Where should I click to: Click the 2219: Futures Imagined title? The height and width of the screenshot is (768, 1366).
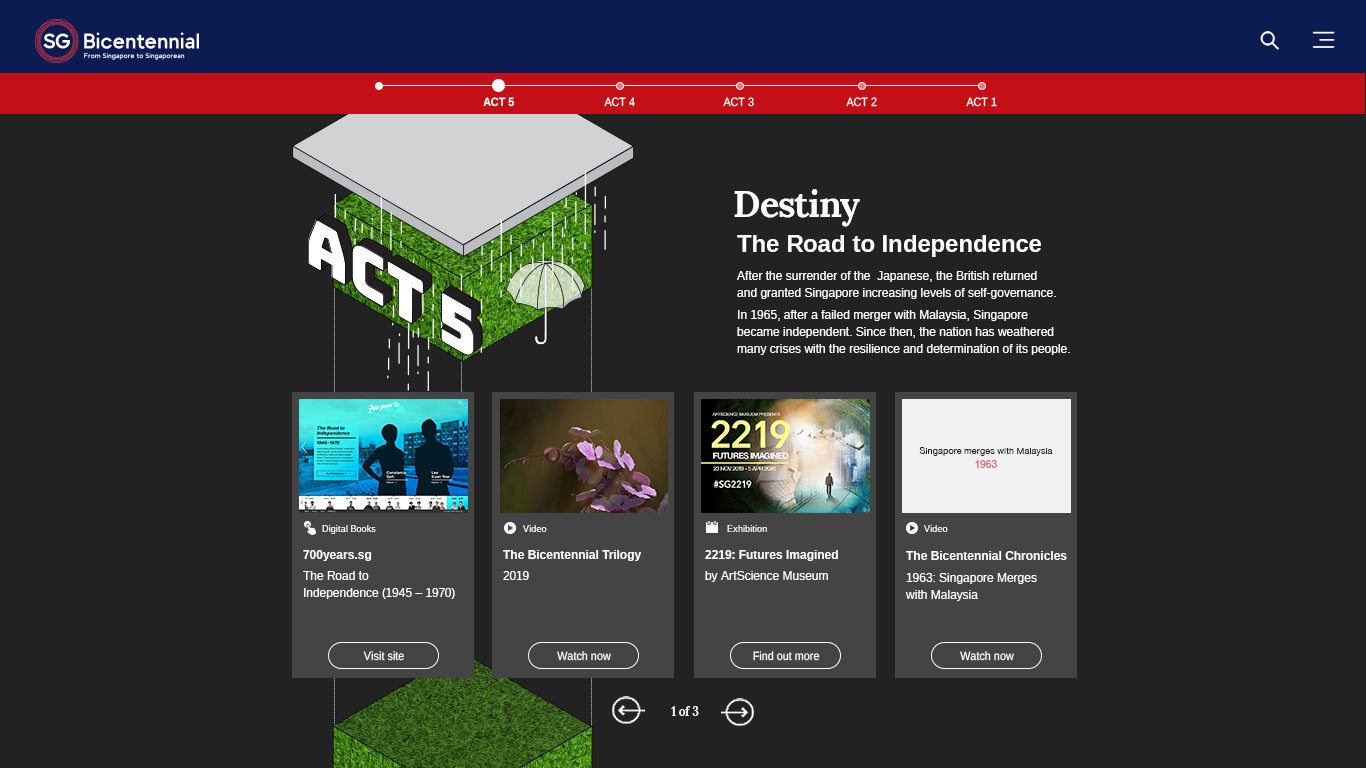tap(772, 555)
